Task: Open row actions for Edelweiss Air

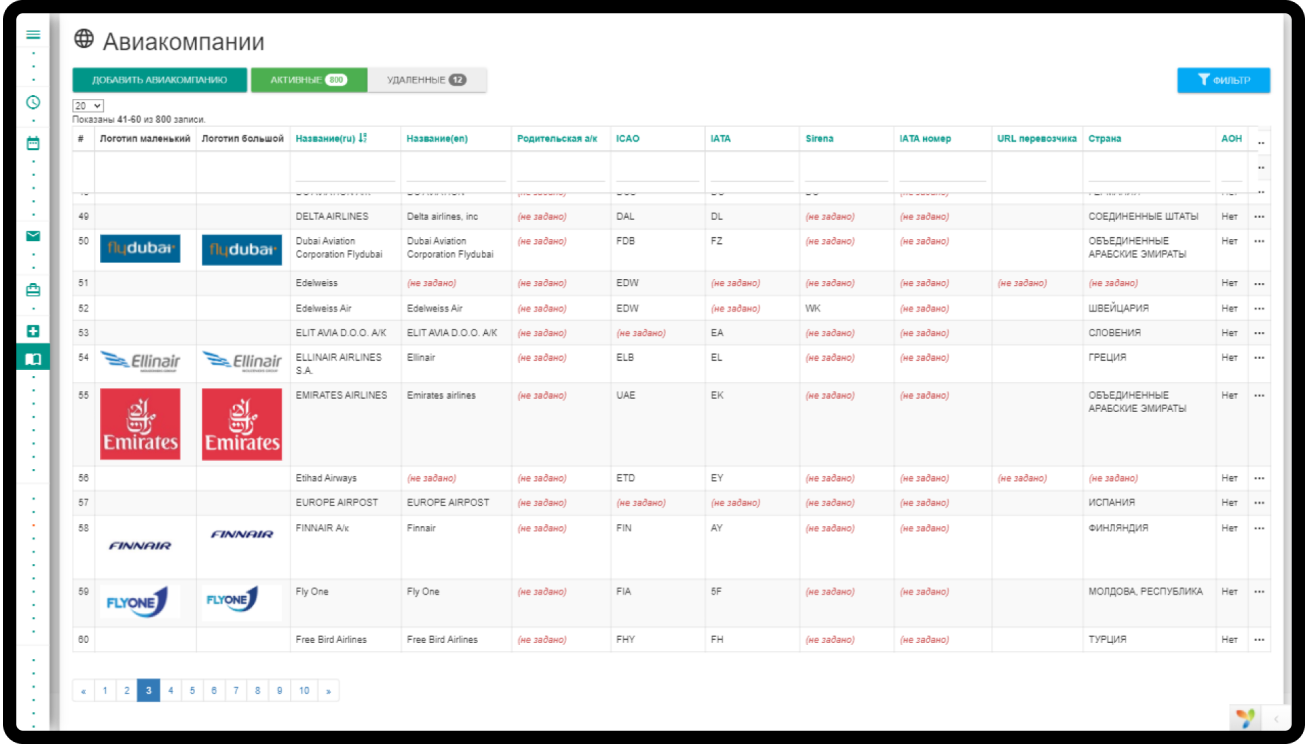Action: 1259,309
